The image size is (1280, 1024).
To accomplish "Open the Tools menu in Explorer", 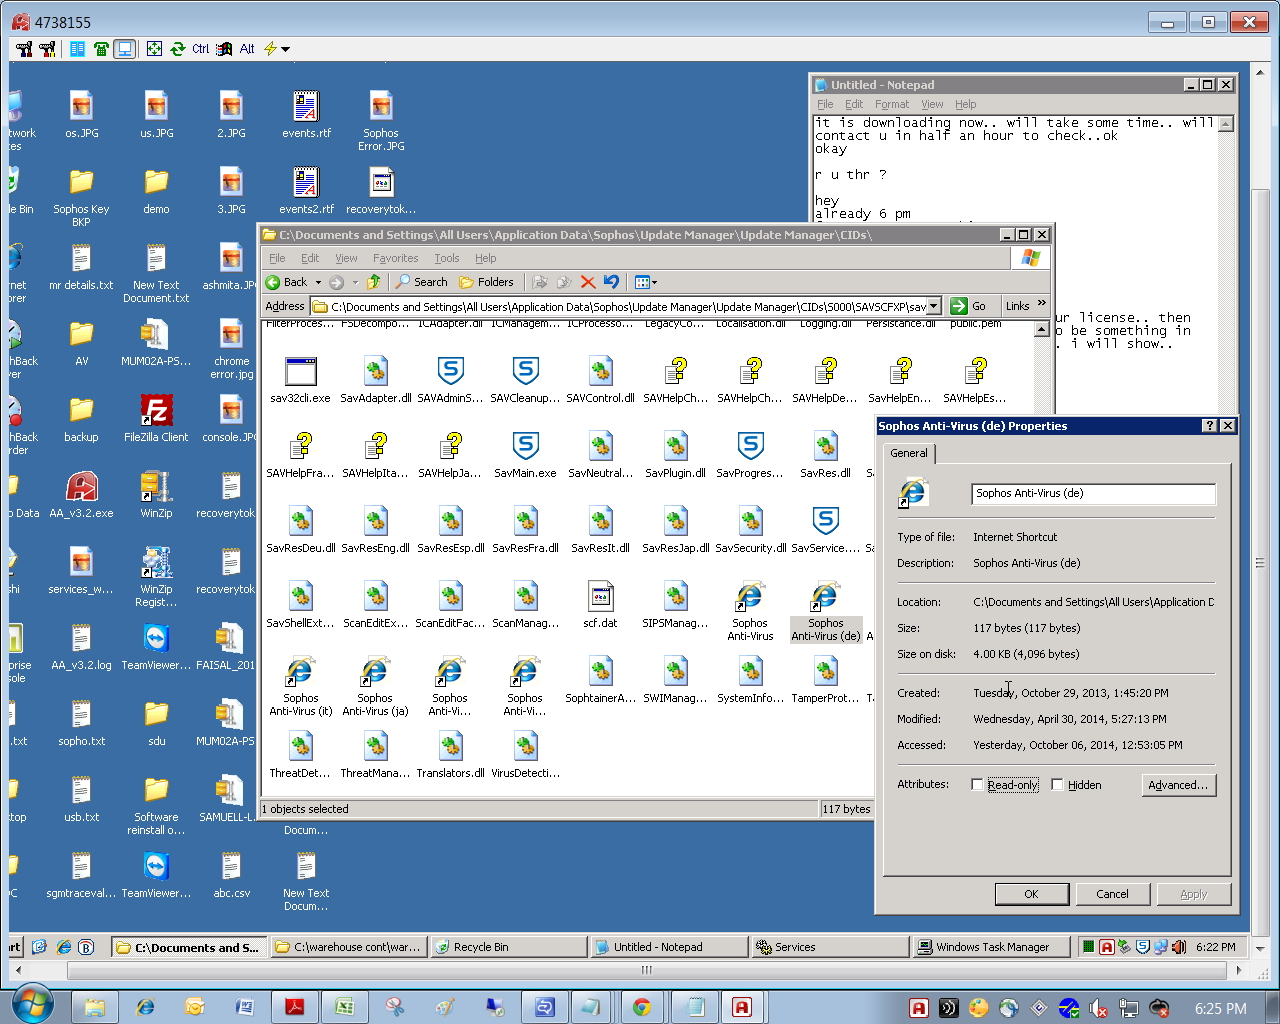I will pyautogui.click(x=447, y=258).
